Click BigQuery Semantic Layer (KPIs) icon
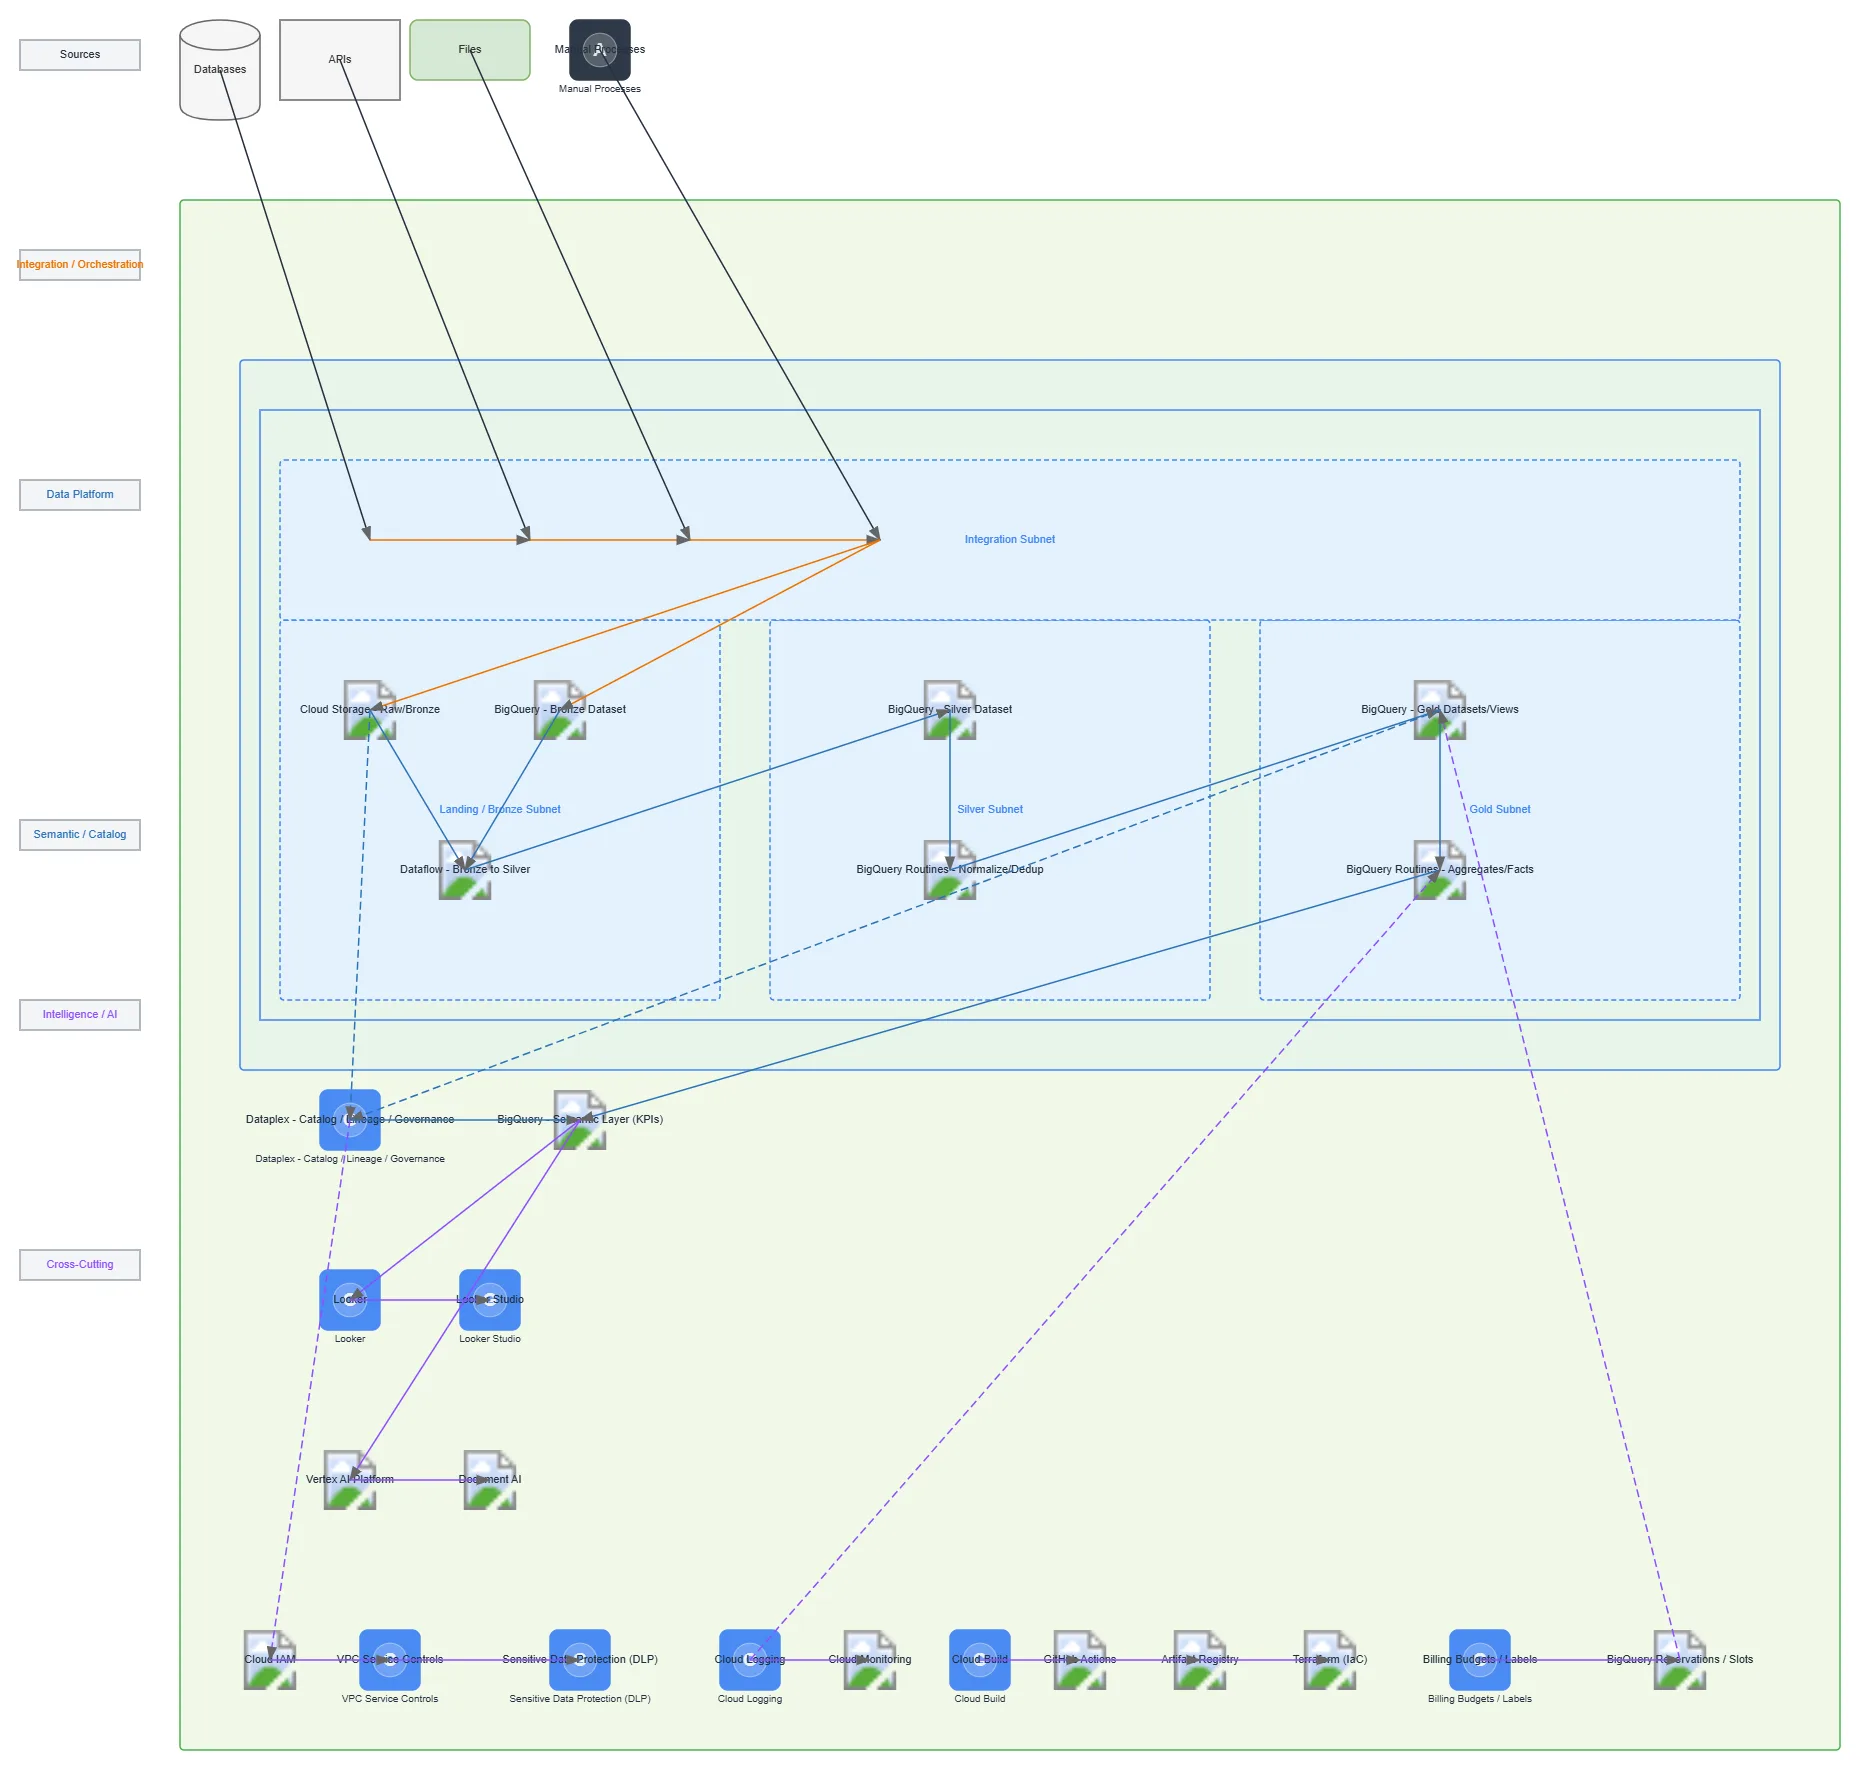 [x=580, y=1120]
